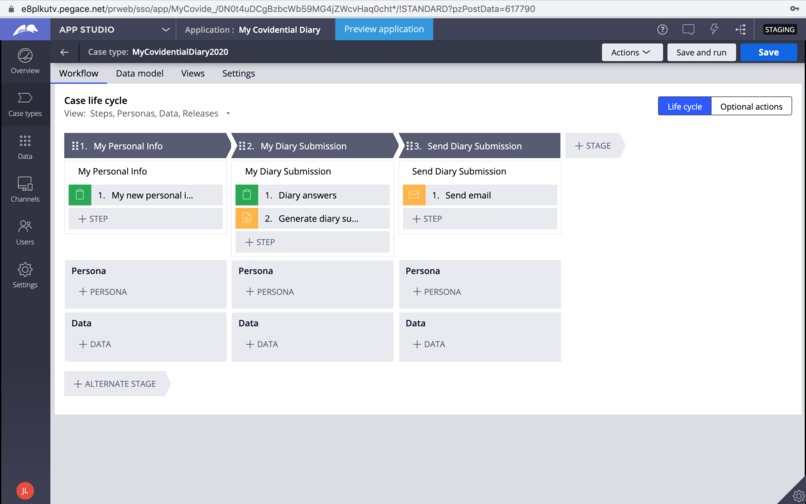
Task: Click drag handle of My Diary Submission stage
Action: (x=242, y=146)
